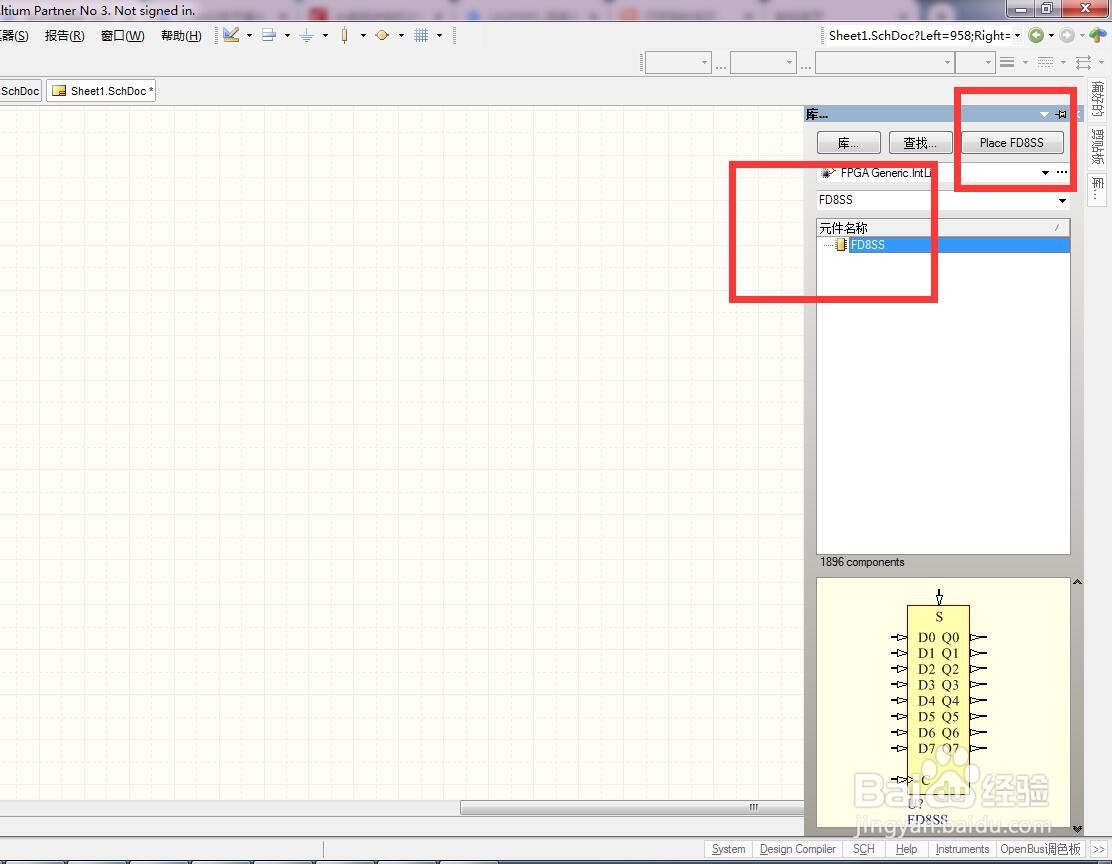The image size is (1112, 864).
Task: Expand the digital devices dropdown arrow
Action: (363, 35)
